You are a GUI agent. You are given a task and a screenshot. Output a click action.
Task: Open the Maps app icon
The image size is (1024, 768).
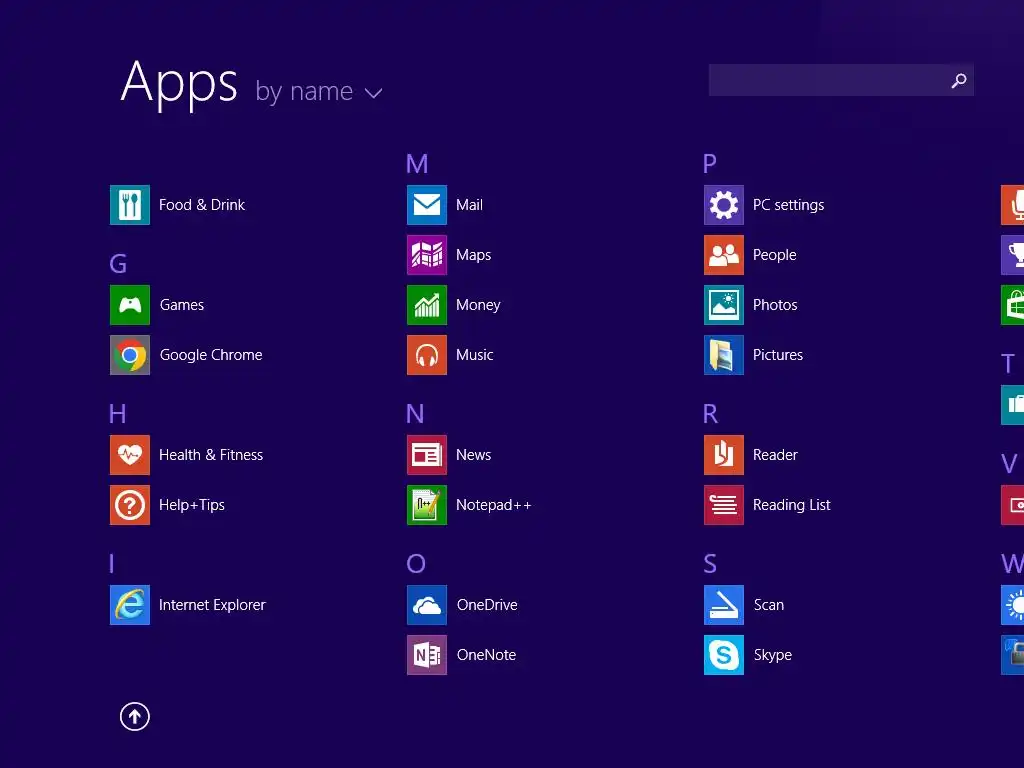[426, 255]
